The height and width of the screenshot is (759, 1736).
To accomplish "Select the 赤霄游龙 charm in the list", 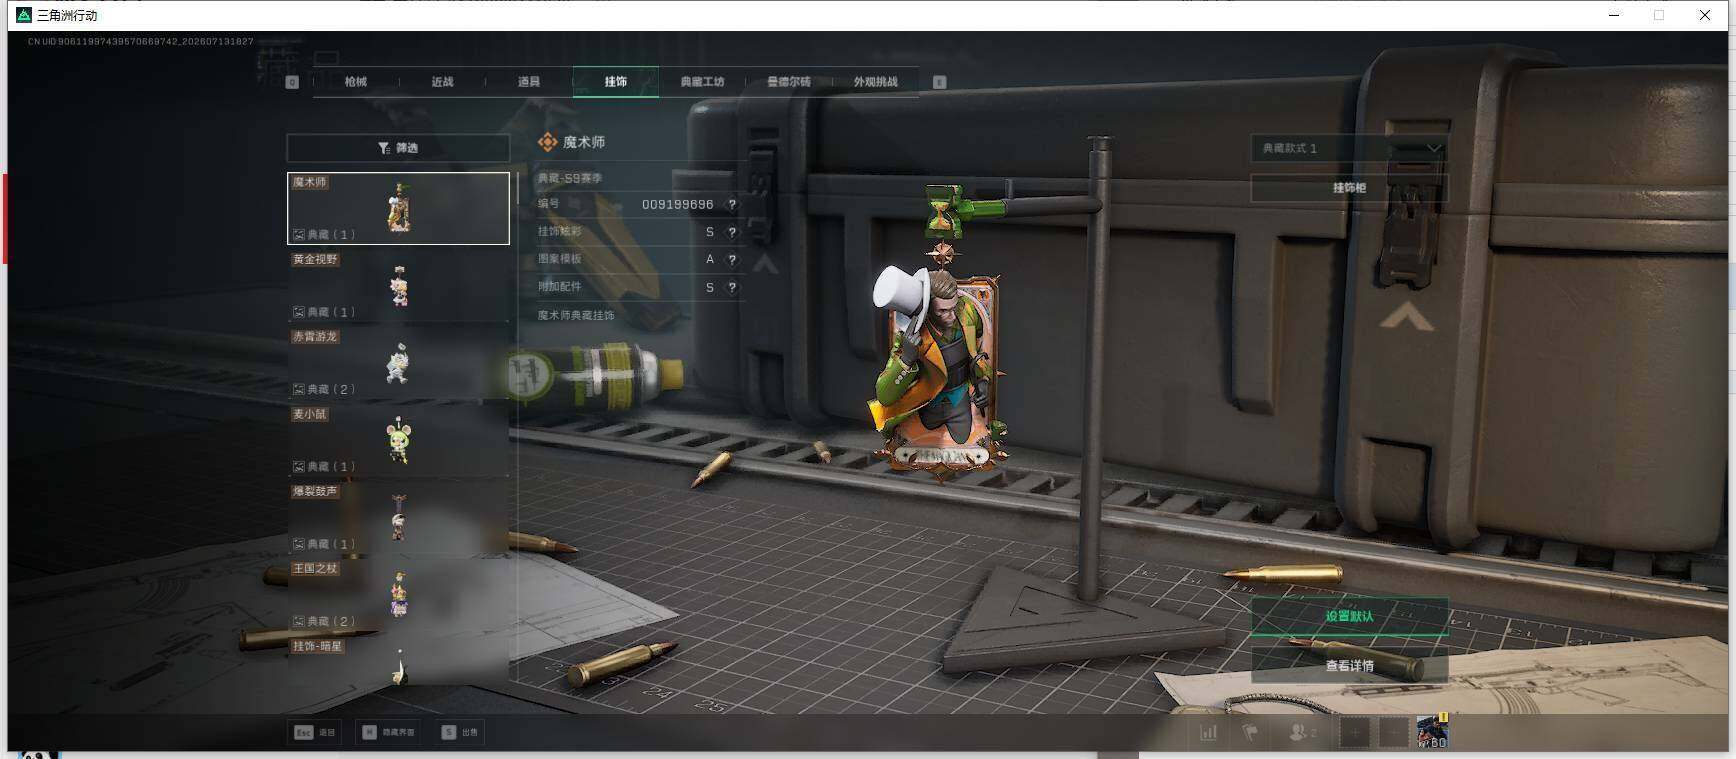I will click(398, 363).
